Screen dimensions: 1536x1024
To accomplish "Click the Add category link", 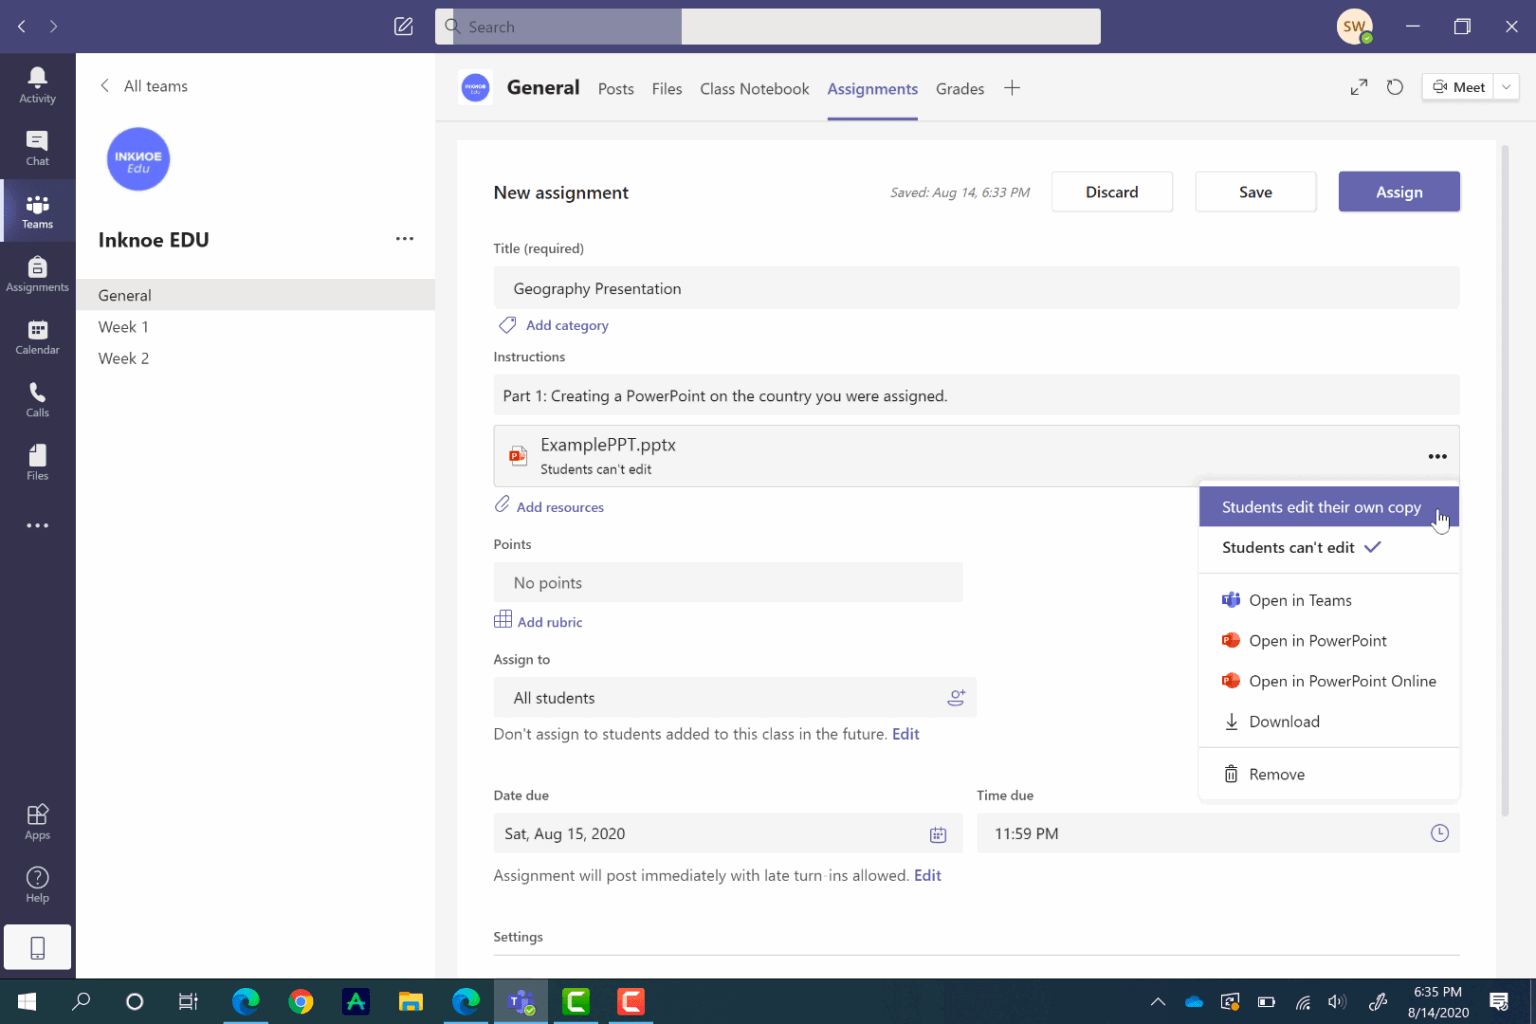I will [x=566, y=325].
